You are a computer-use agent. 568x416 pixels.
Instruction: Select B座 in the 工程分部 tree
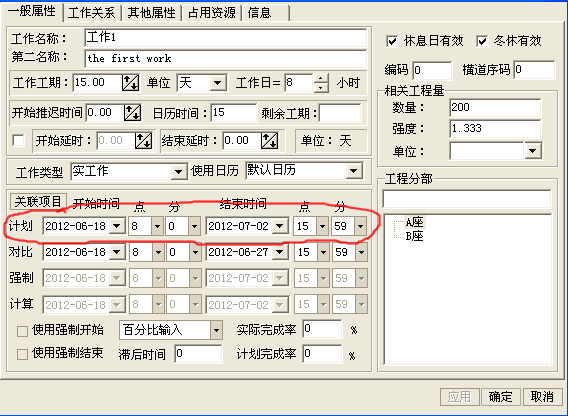click(414, 236)
